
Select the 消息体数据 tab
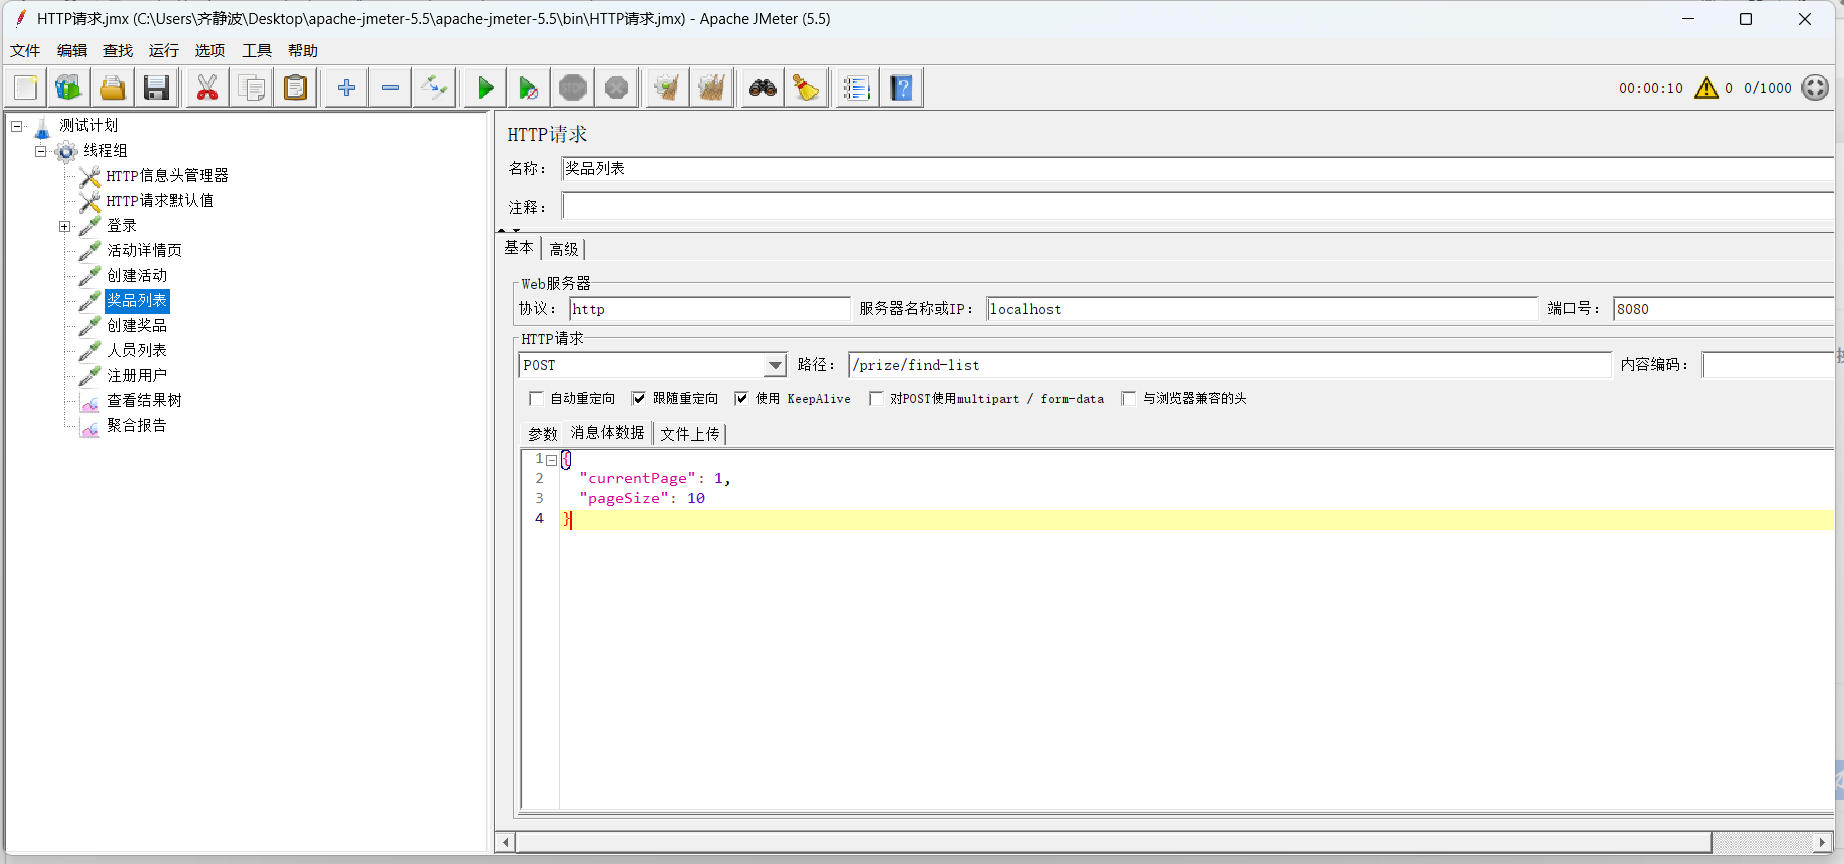(x=608, y=432)
